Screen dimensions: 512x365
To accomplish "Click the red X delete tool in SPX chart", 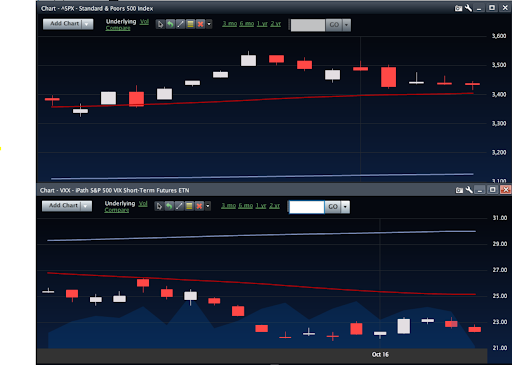I will [200, 24].
